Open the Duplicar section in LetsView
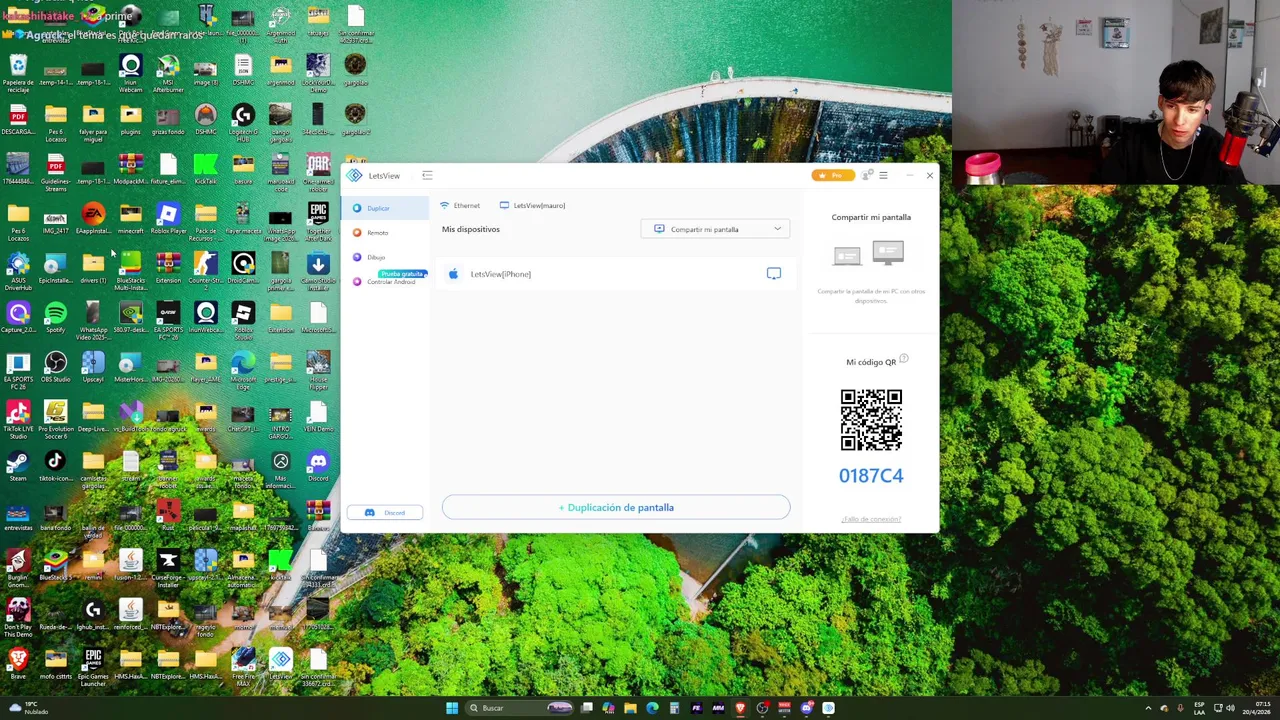1280x720 pixels. (385, 208)
